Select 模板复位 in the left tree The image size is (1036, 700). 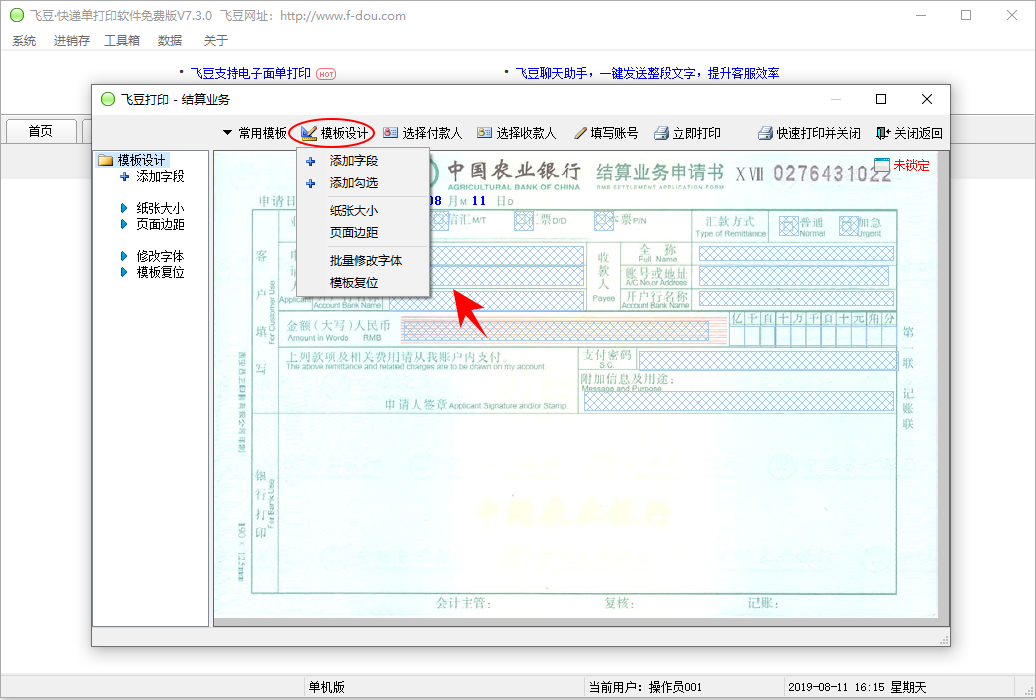[160, 272]
